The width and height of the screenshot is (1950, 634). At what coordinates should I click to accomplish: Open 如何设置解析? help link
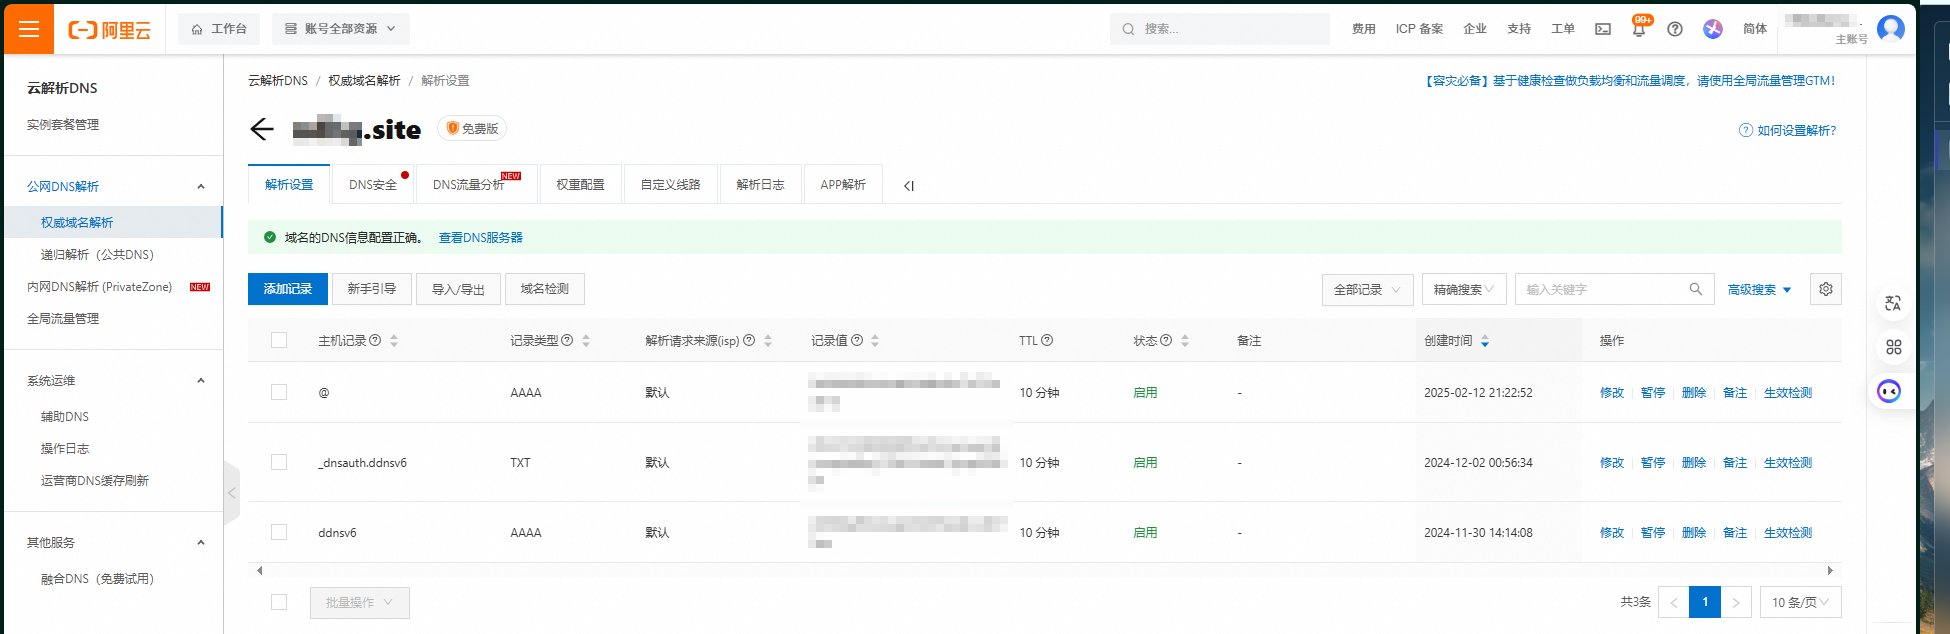click(x=1788, y=131)
